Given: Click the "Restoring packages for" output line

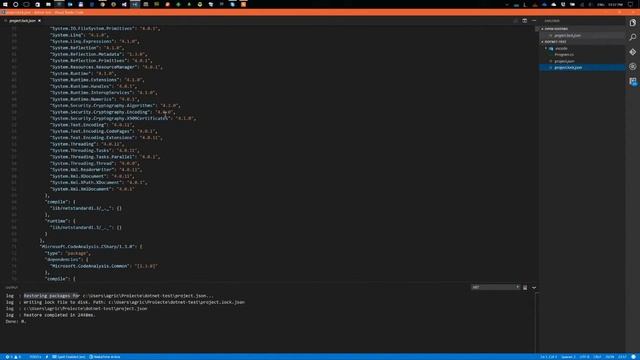Looking at the screenshot, I should (x=109, y=296).
